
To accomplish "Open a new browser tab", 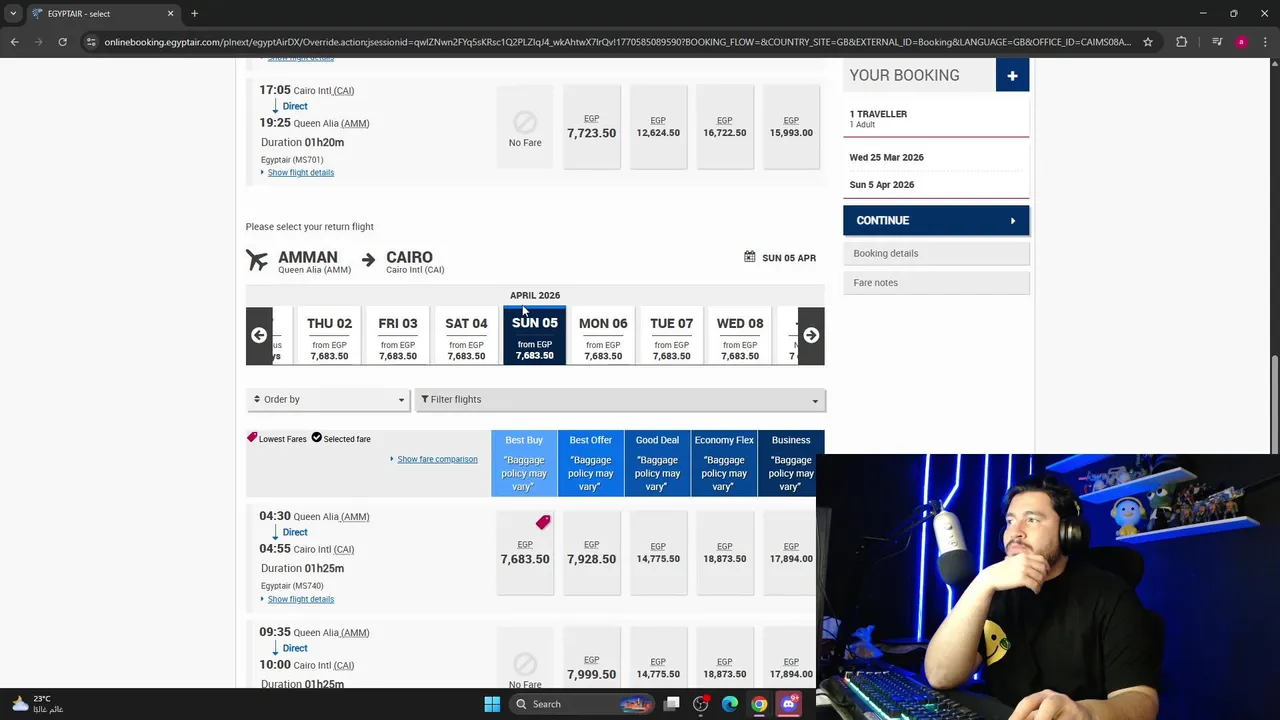I will click(x=194, y=14).
